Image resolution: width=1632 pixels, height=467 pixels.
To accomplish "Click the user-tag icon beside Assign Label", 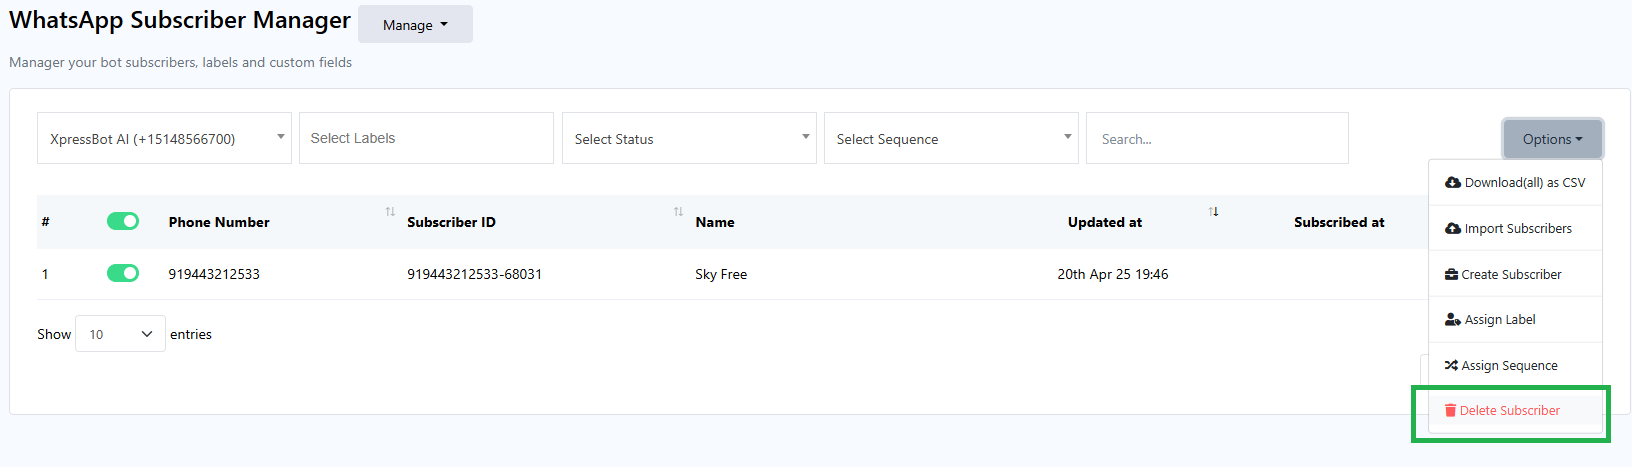I will pos(1453,320).
